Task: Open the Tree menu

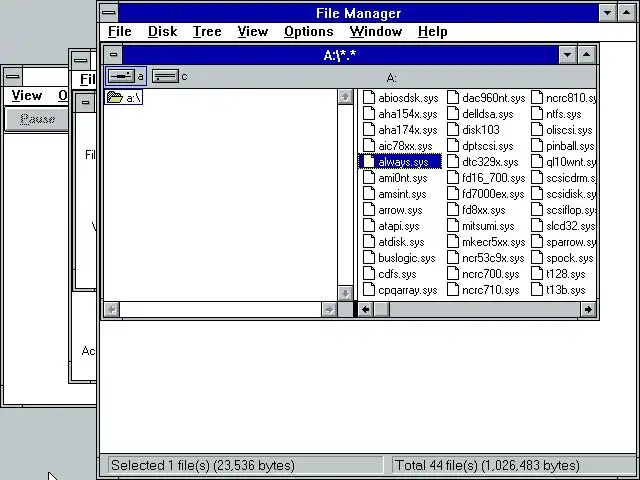Action: point(207,31)
